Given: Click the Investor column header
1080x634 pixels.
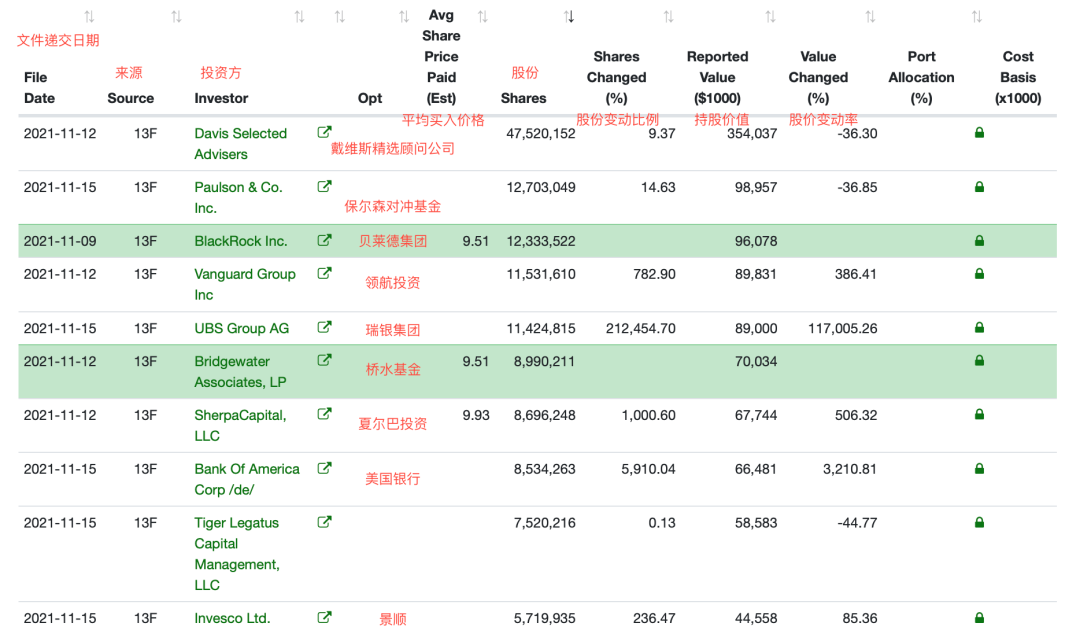Looking at the screenshot, I should click(221, 98).
